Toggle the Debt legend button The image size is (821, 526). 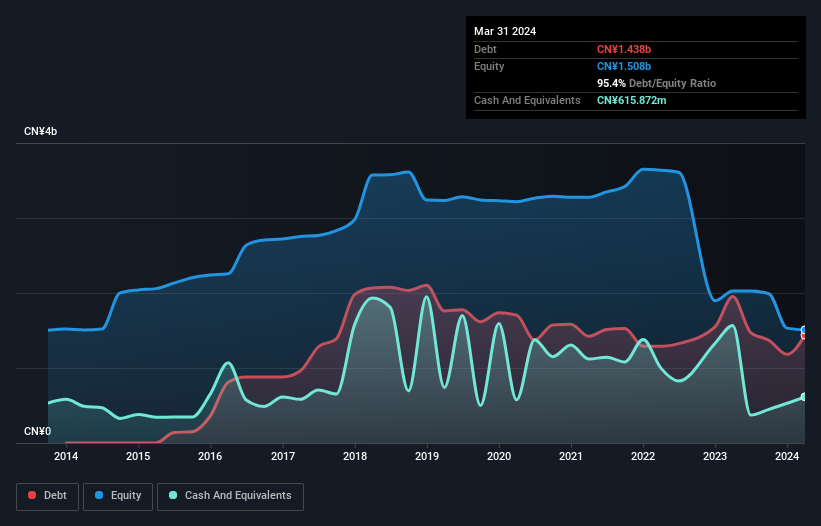[x=48, y=496]
